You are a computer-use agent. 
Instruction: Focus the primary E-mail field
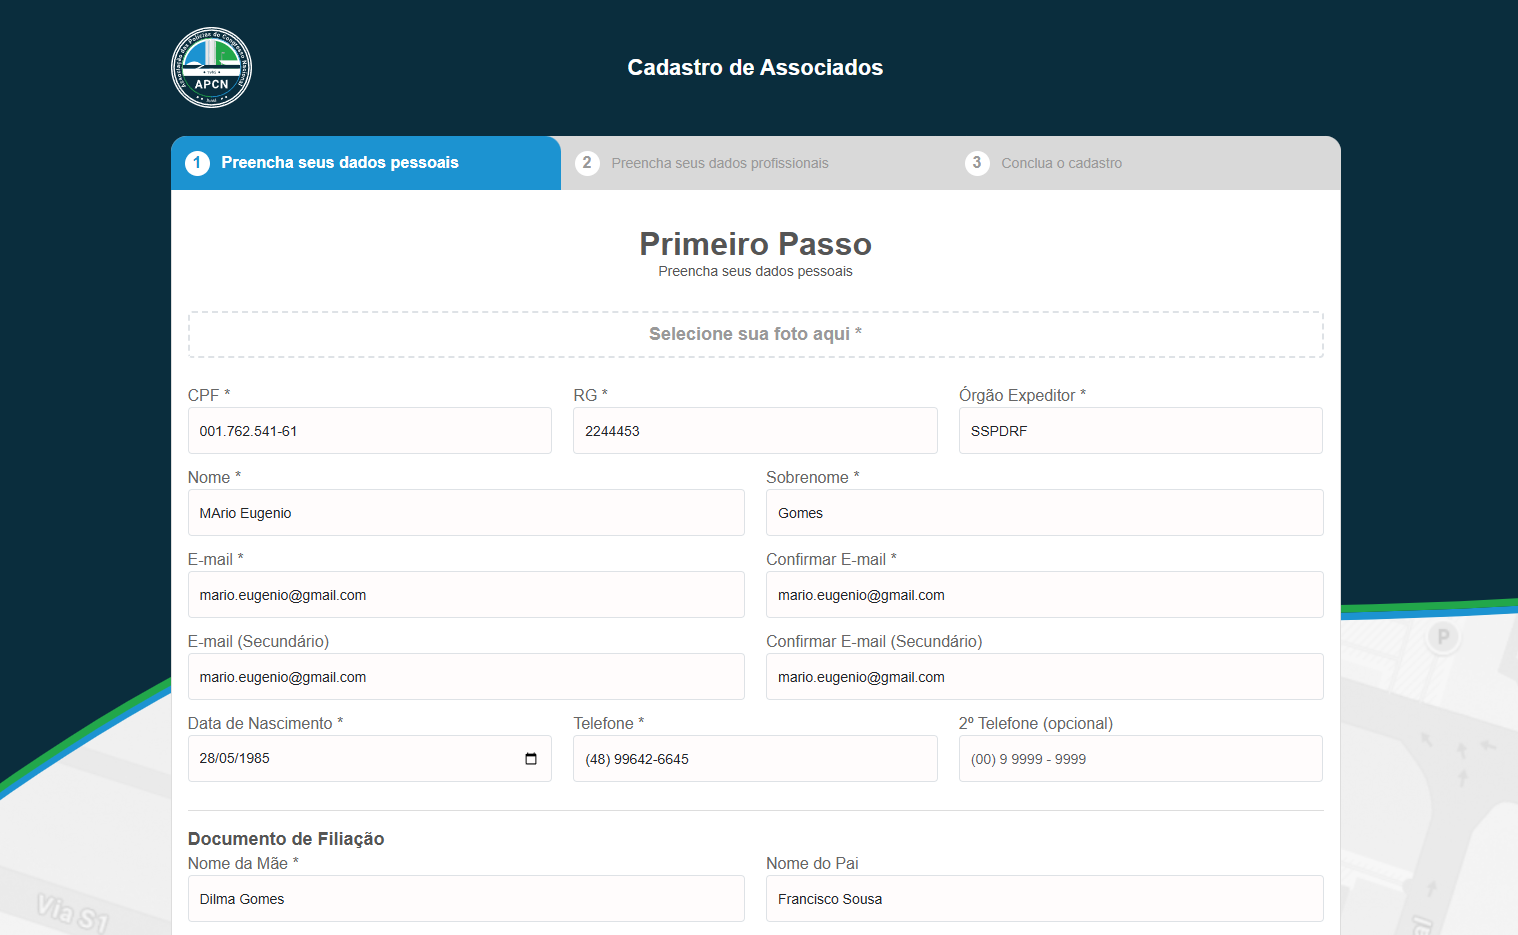(x=466, y=595)
